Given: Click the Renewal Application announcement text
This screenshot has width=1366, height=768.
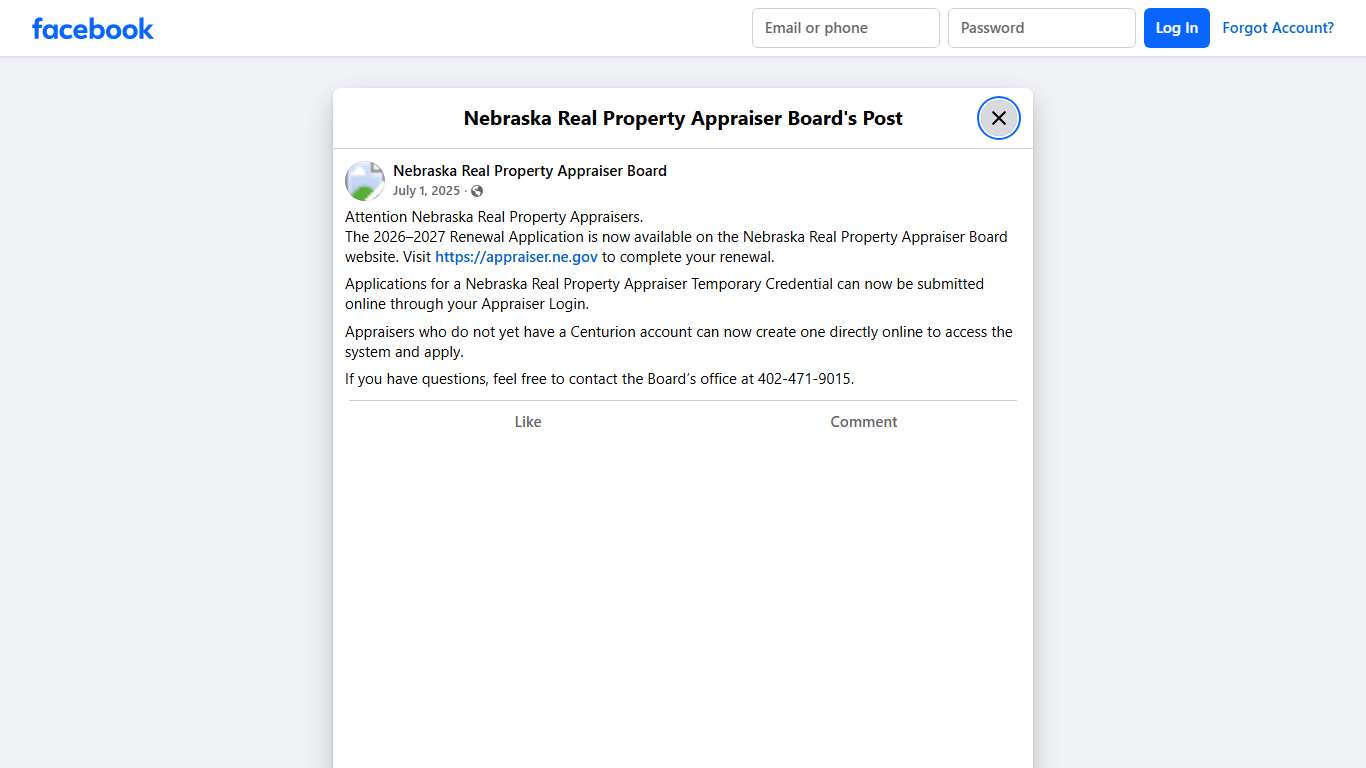Looking at the screenshot, I should pos(676,236).
